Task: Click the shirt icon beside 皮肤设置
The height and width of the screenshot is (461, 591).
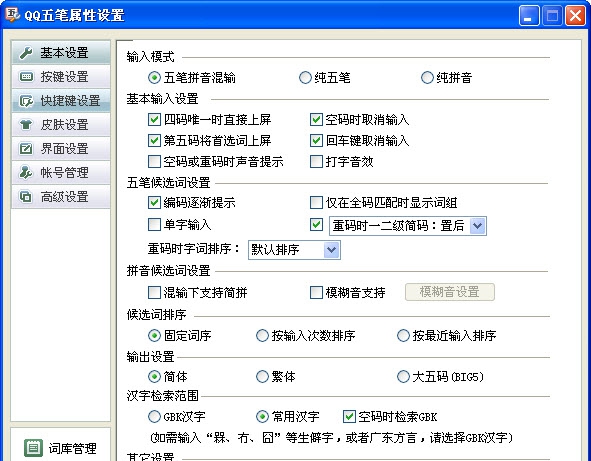Action: (x=26, y=124)
